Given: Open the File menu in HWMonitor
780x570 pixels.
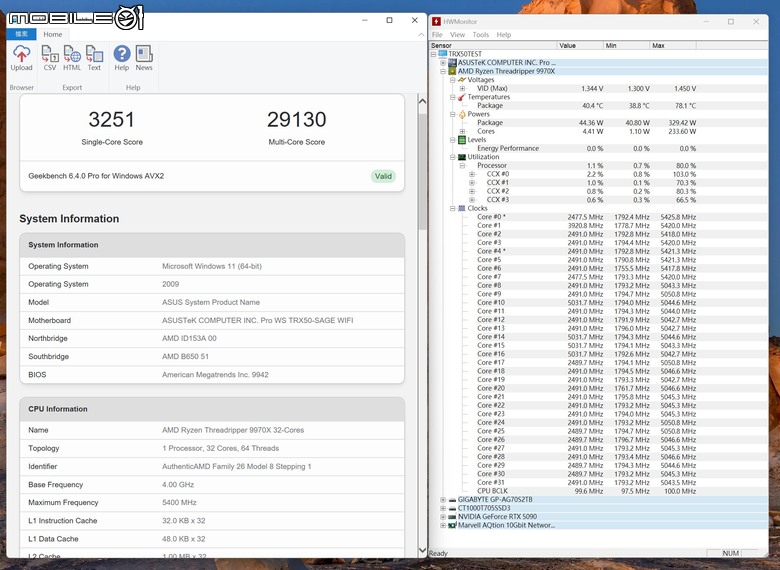Looking at the screenshot, I should (437, 35).
